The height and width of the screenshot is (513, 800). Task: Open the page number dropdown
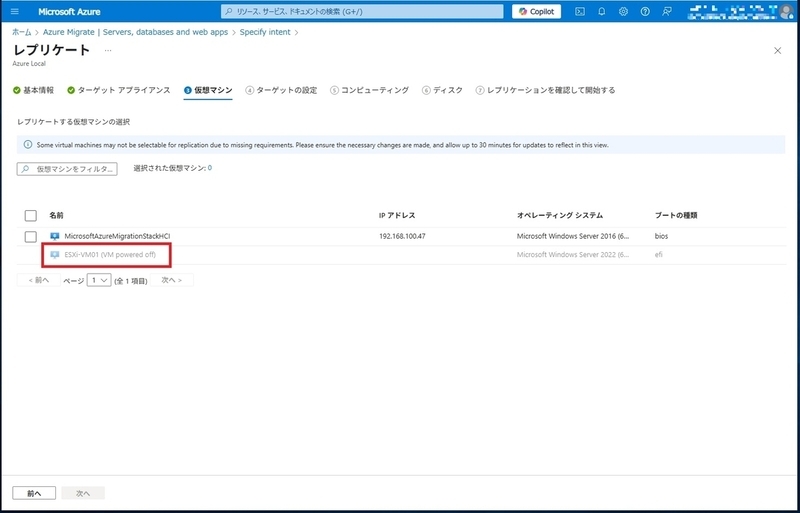[99, 280]
